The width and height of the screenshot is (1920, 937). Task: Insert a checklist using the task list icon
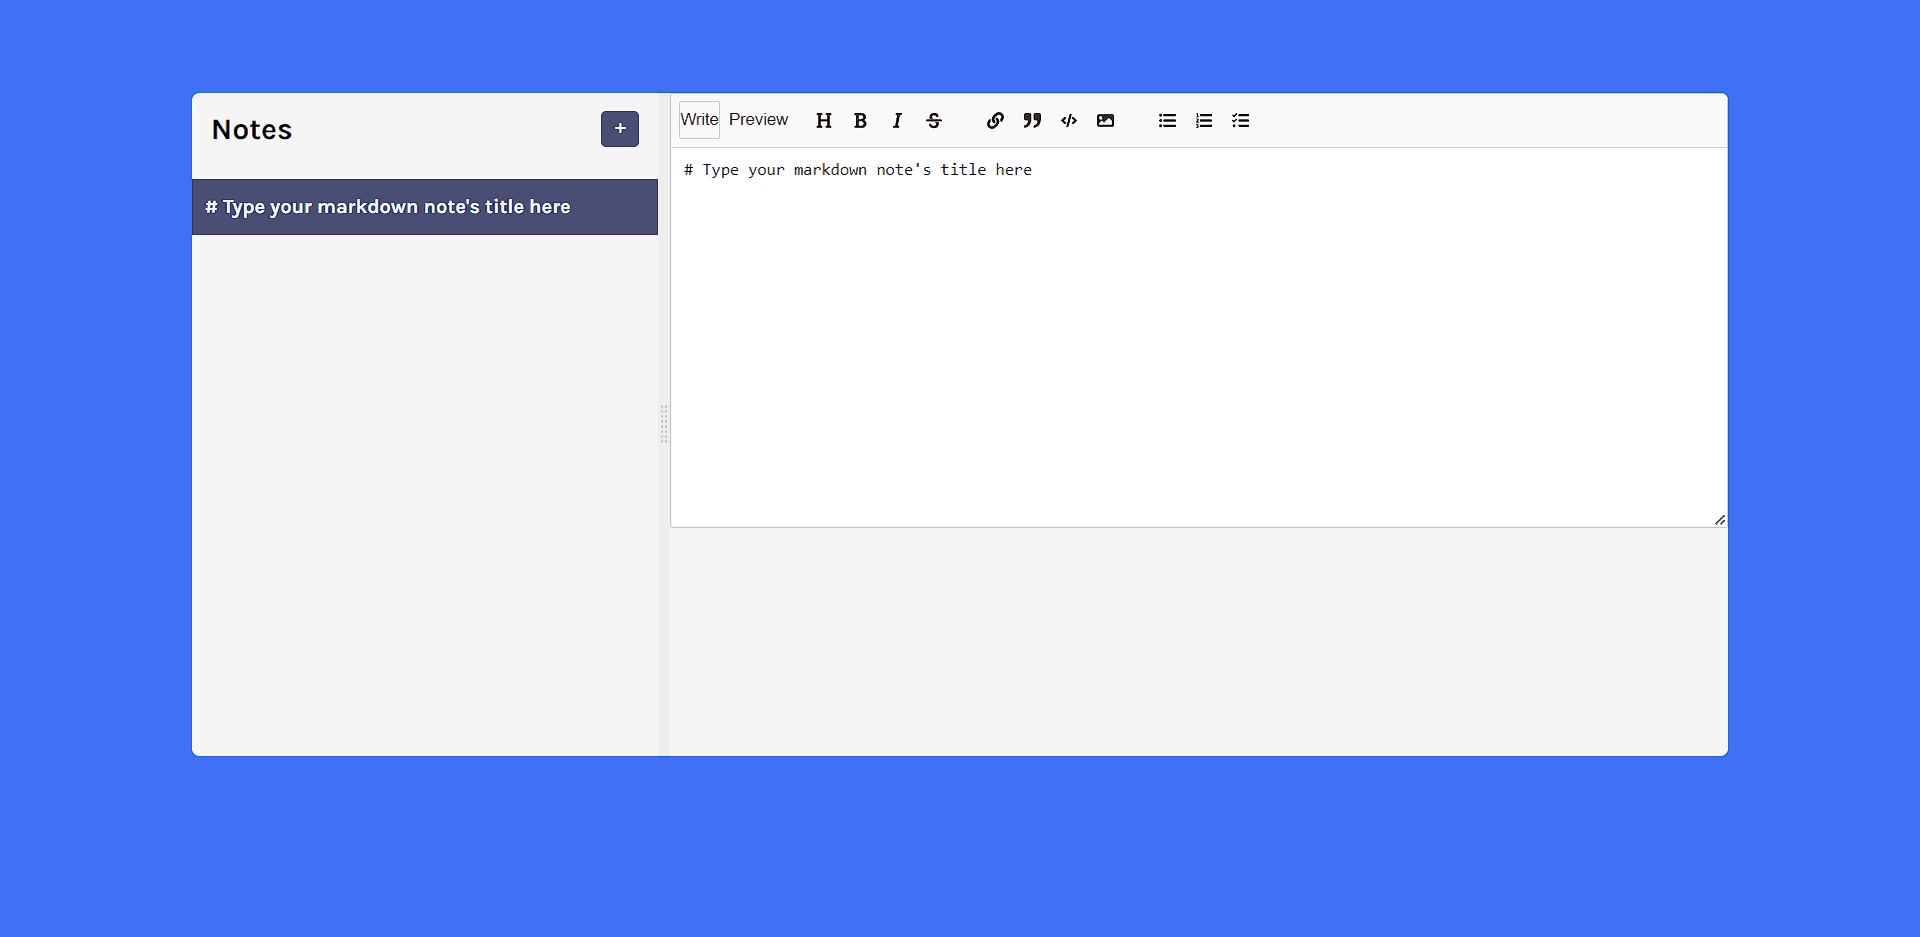tap(1240, 120)
